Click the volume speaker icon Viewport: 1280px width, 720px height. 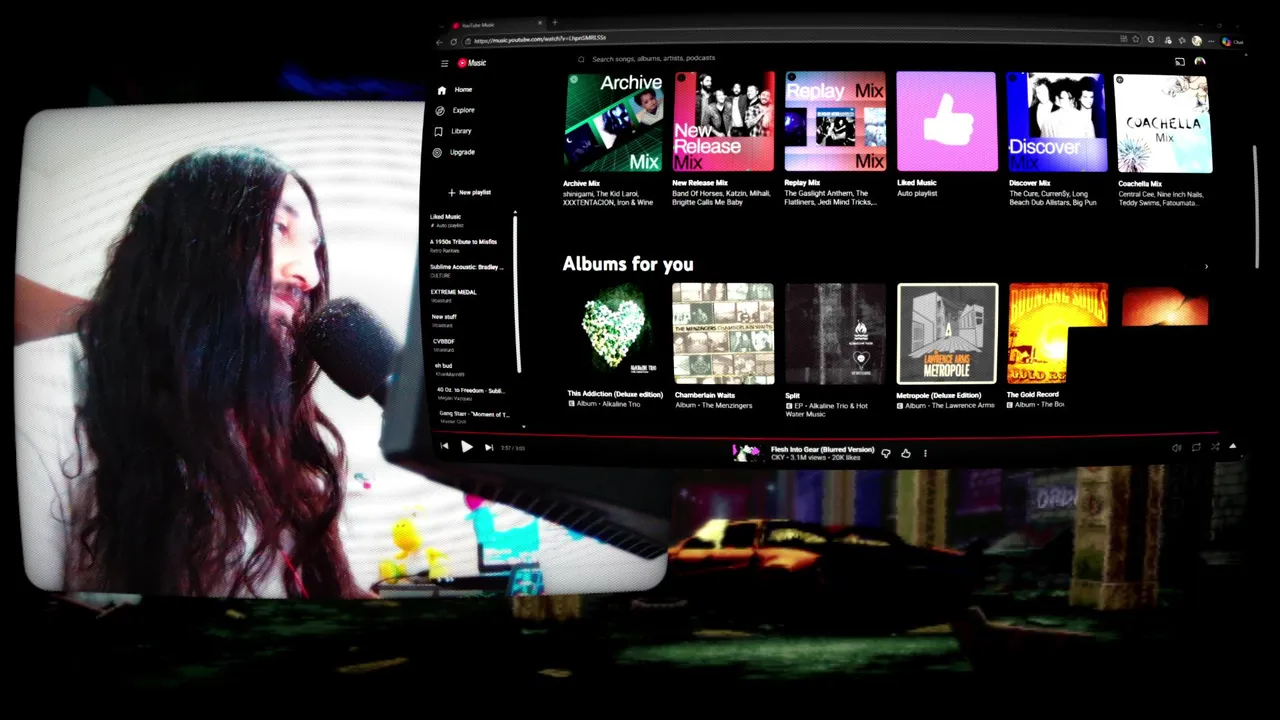[1176, 448]
